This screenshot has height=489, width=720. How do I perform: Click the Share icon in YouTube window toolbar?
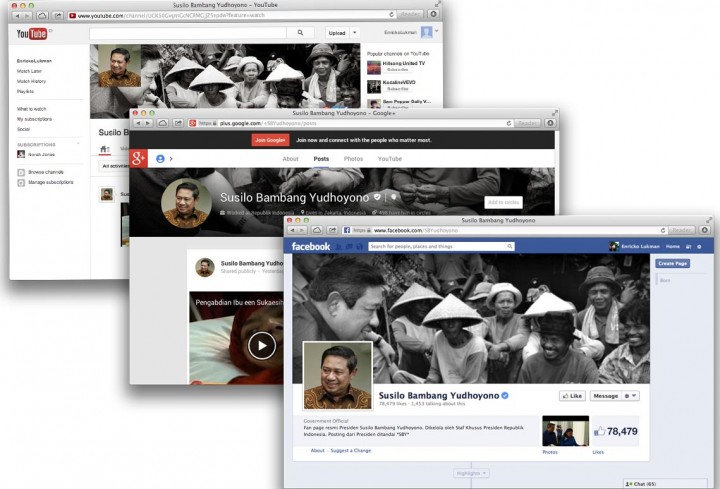[58, 15]
